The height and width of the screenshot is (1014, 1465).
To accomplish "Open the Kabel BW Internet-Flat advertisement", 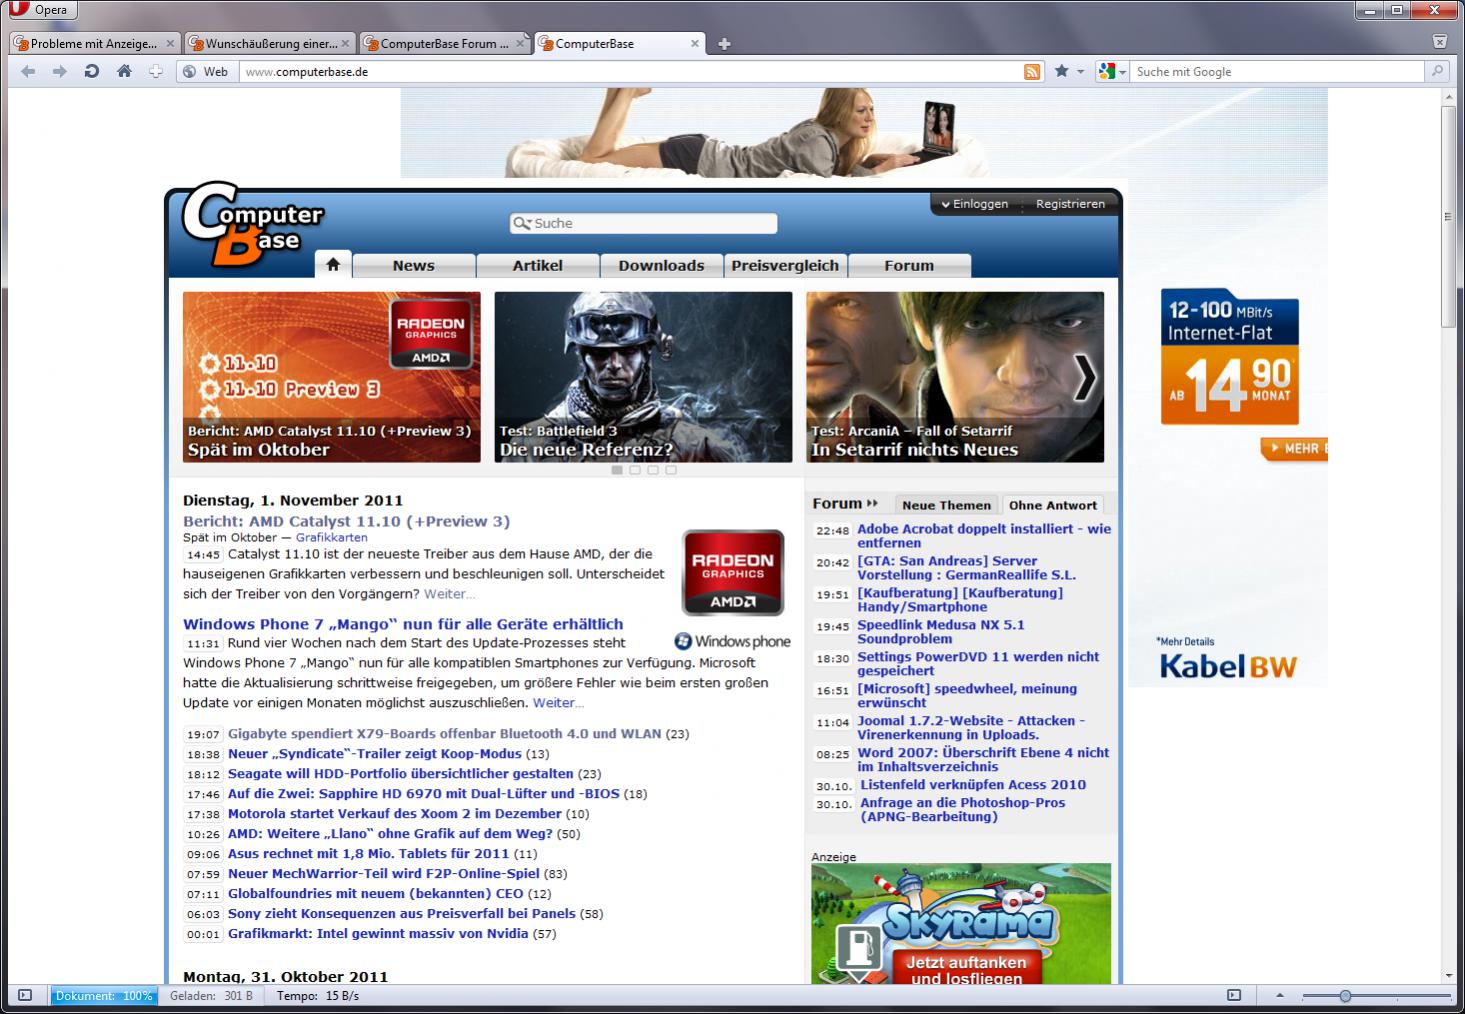I will pyautogui.click(x=1229, y=484).
